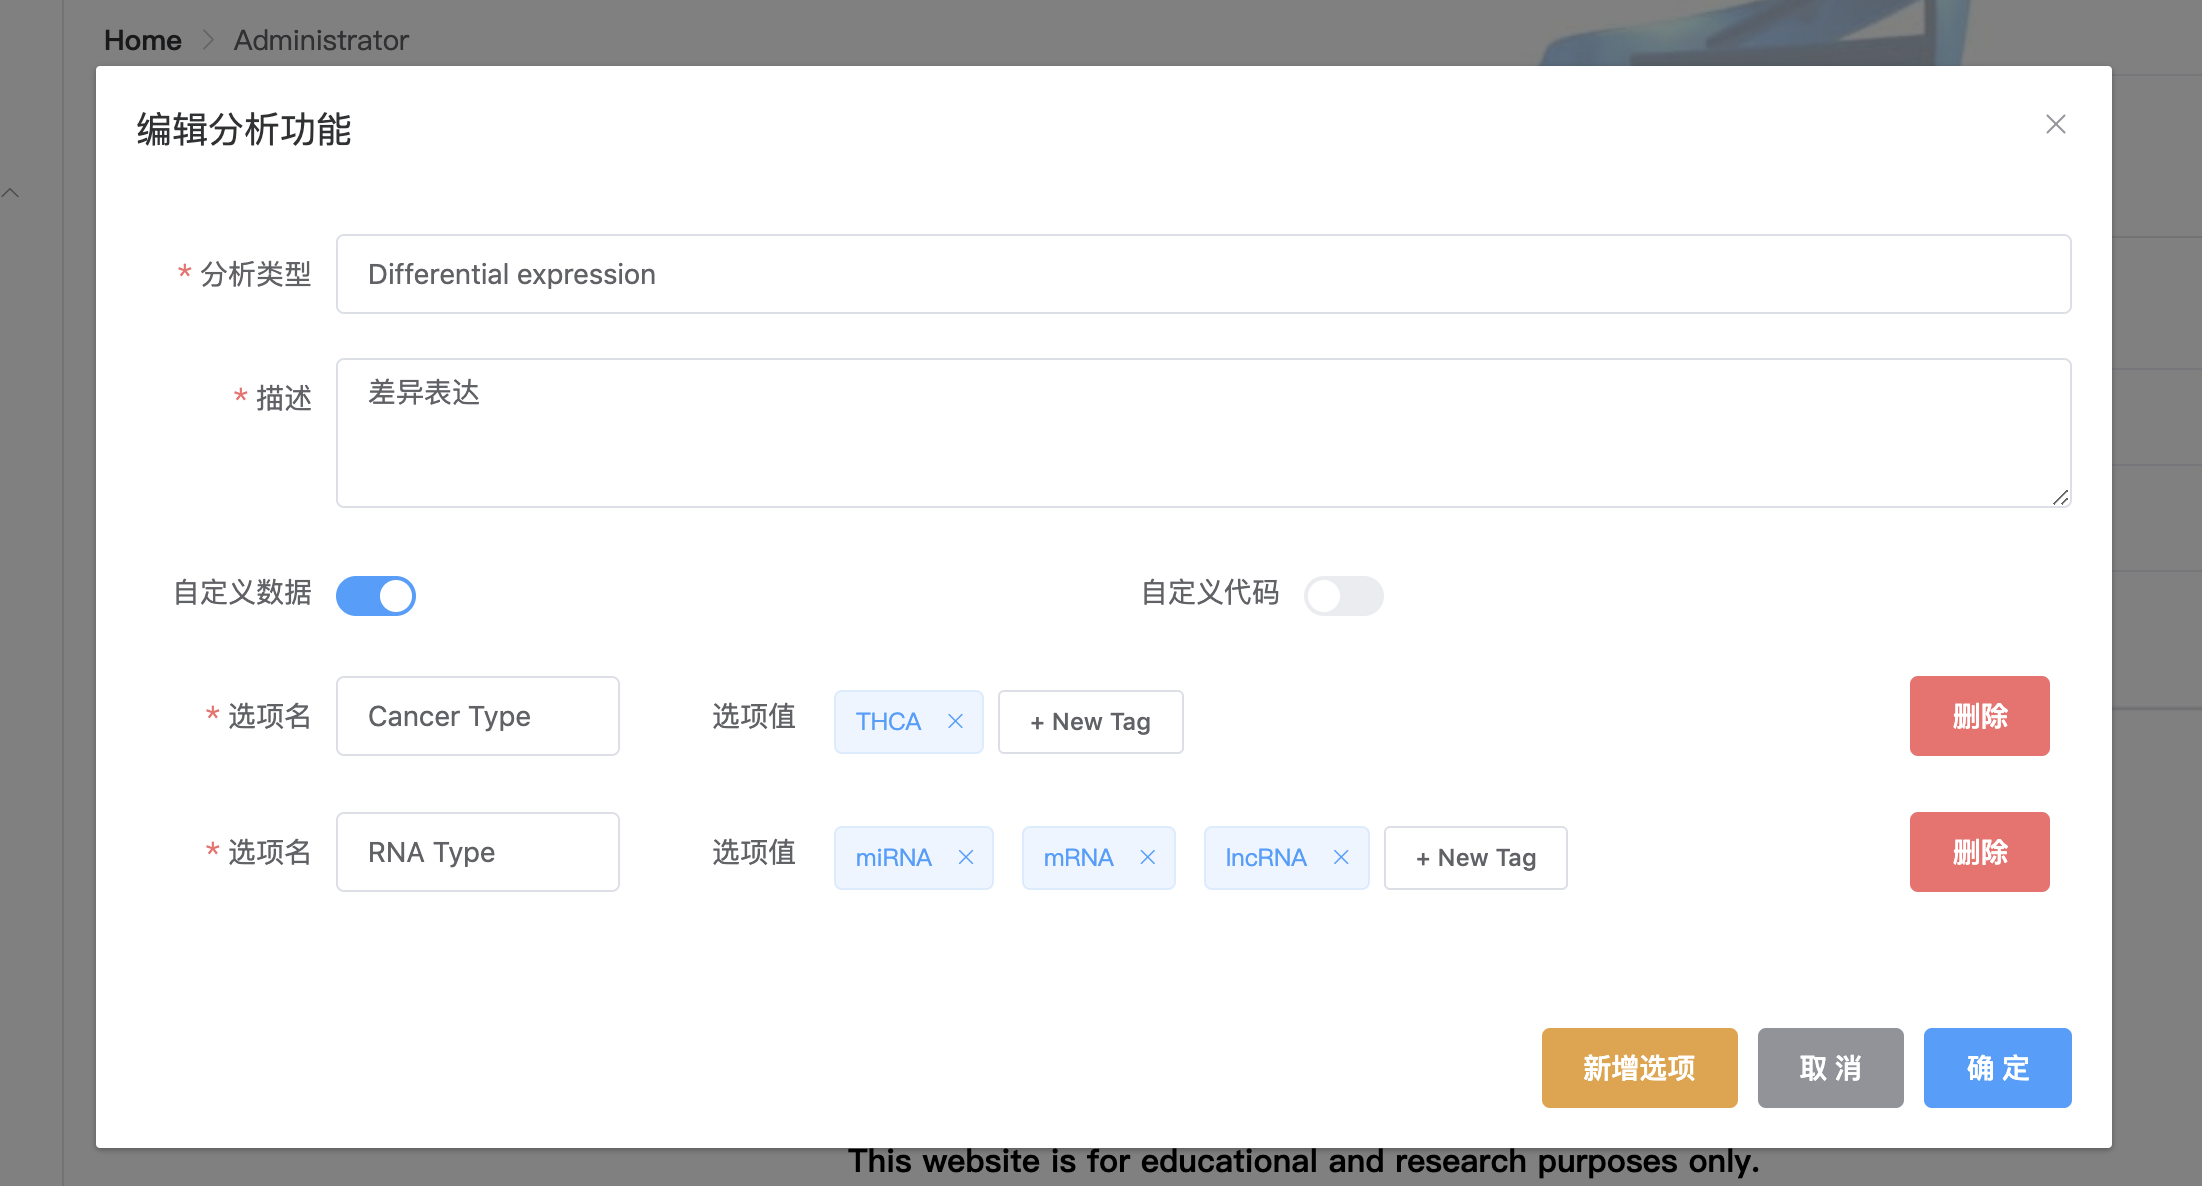The image size is (2202, 1186).
Task: Delete the Cancer Type option row
Action: pyautogui.click(x=1979, y=716)
